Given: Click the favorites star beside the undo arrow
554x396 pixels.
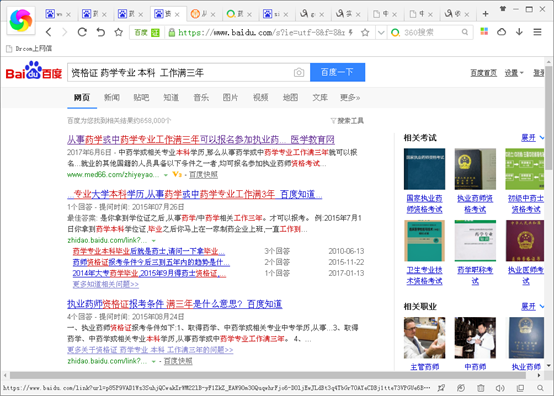Looking at the screenshot, I should [x=118, y=32].
